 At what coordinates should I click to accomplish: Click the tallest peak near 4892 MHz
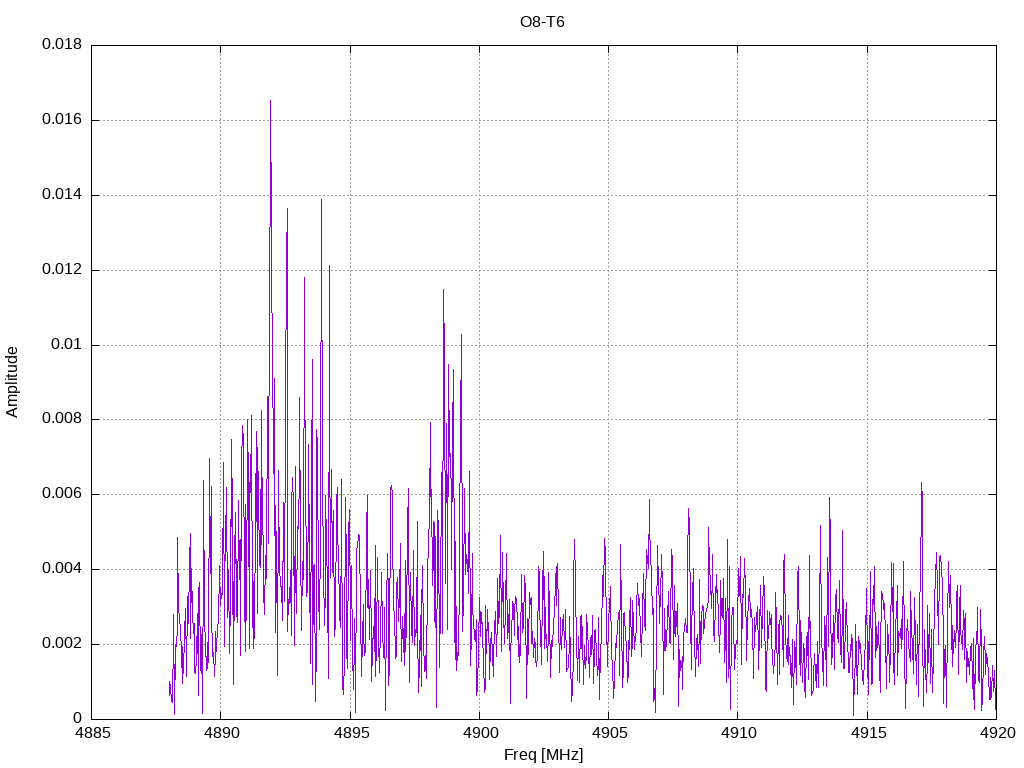(x=270, y=102)
